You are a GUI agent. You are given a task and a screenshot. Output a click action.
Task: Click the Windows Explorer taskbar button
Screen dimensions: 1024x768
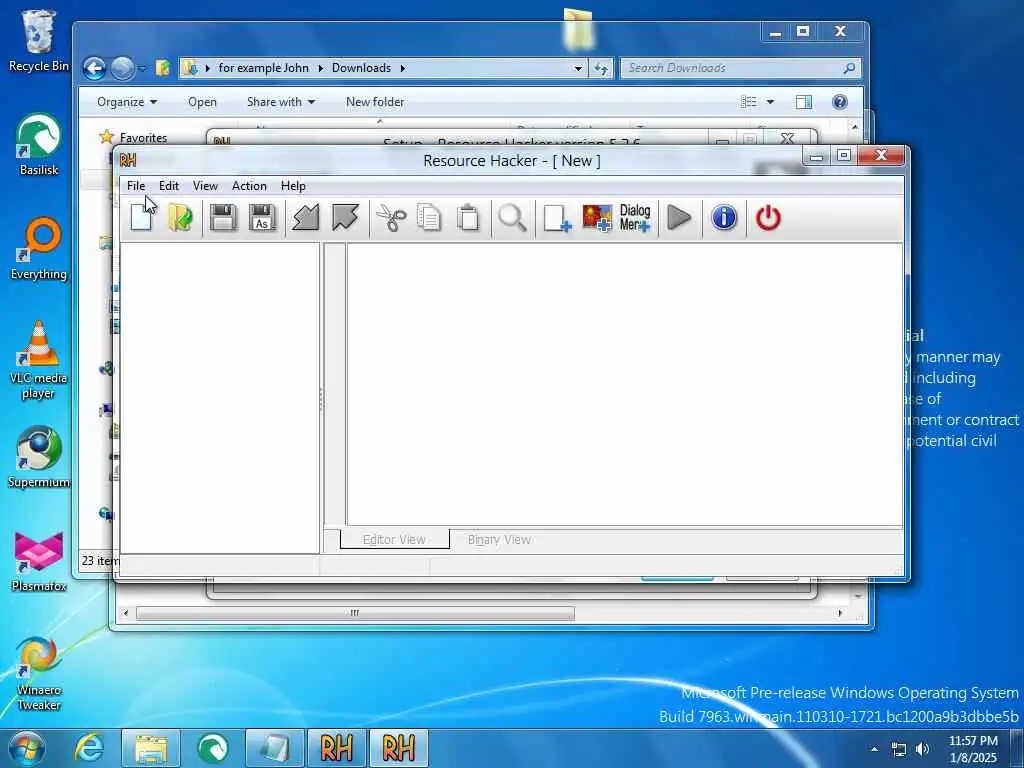[151, 748]
